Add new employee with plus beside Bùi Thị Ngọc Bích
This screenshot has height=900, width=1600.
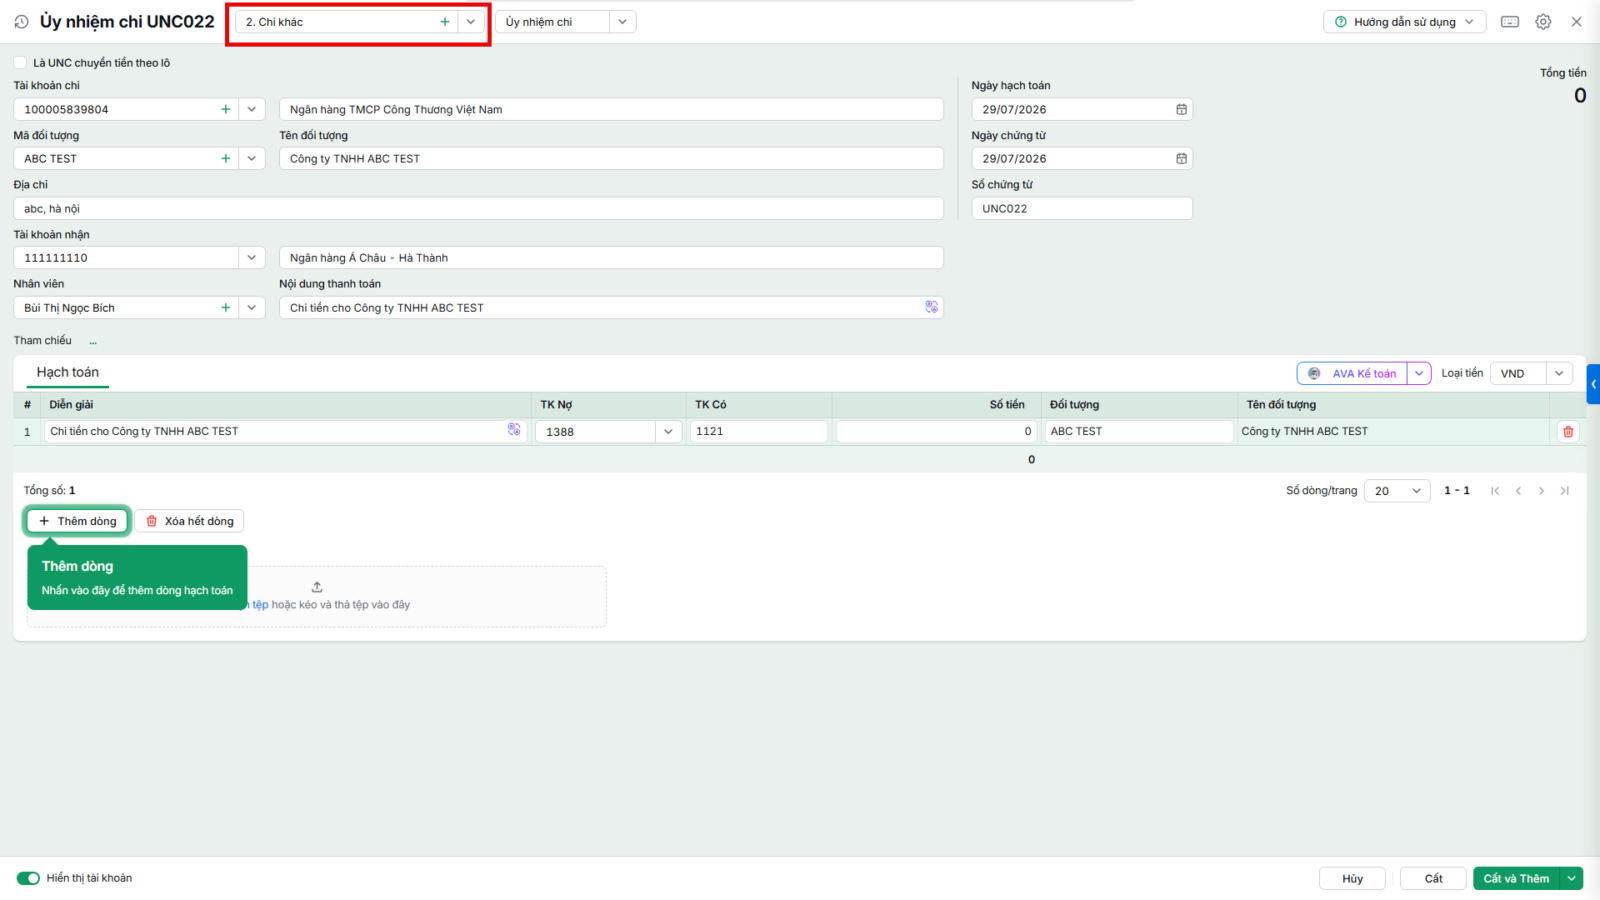click(x=226, y=308)
